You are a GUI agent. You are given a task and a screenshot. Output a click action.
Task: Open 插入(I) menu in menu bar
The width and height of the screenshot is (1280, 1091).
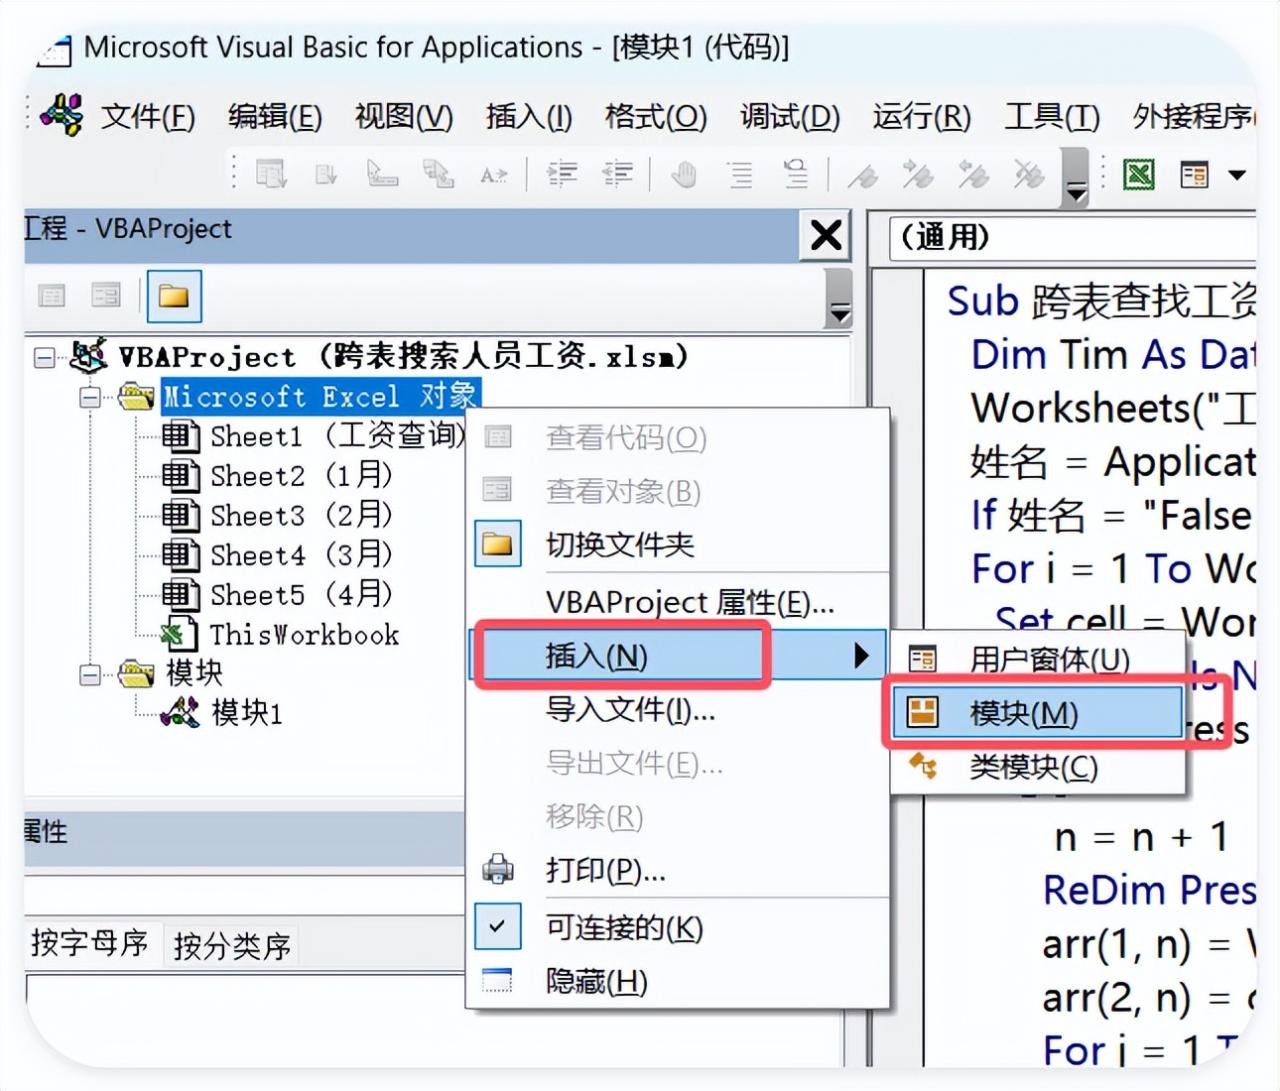529,117
